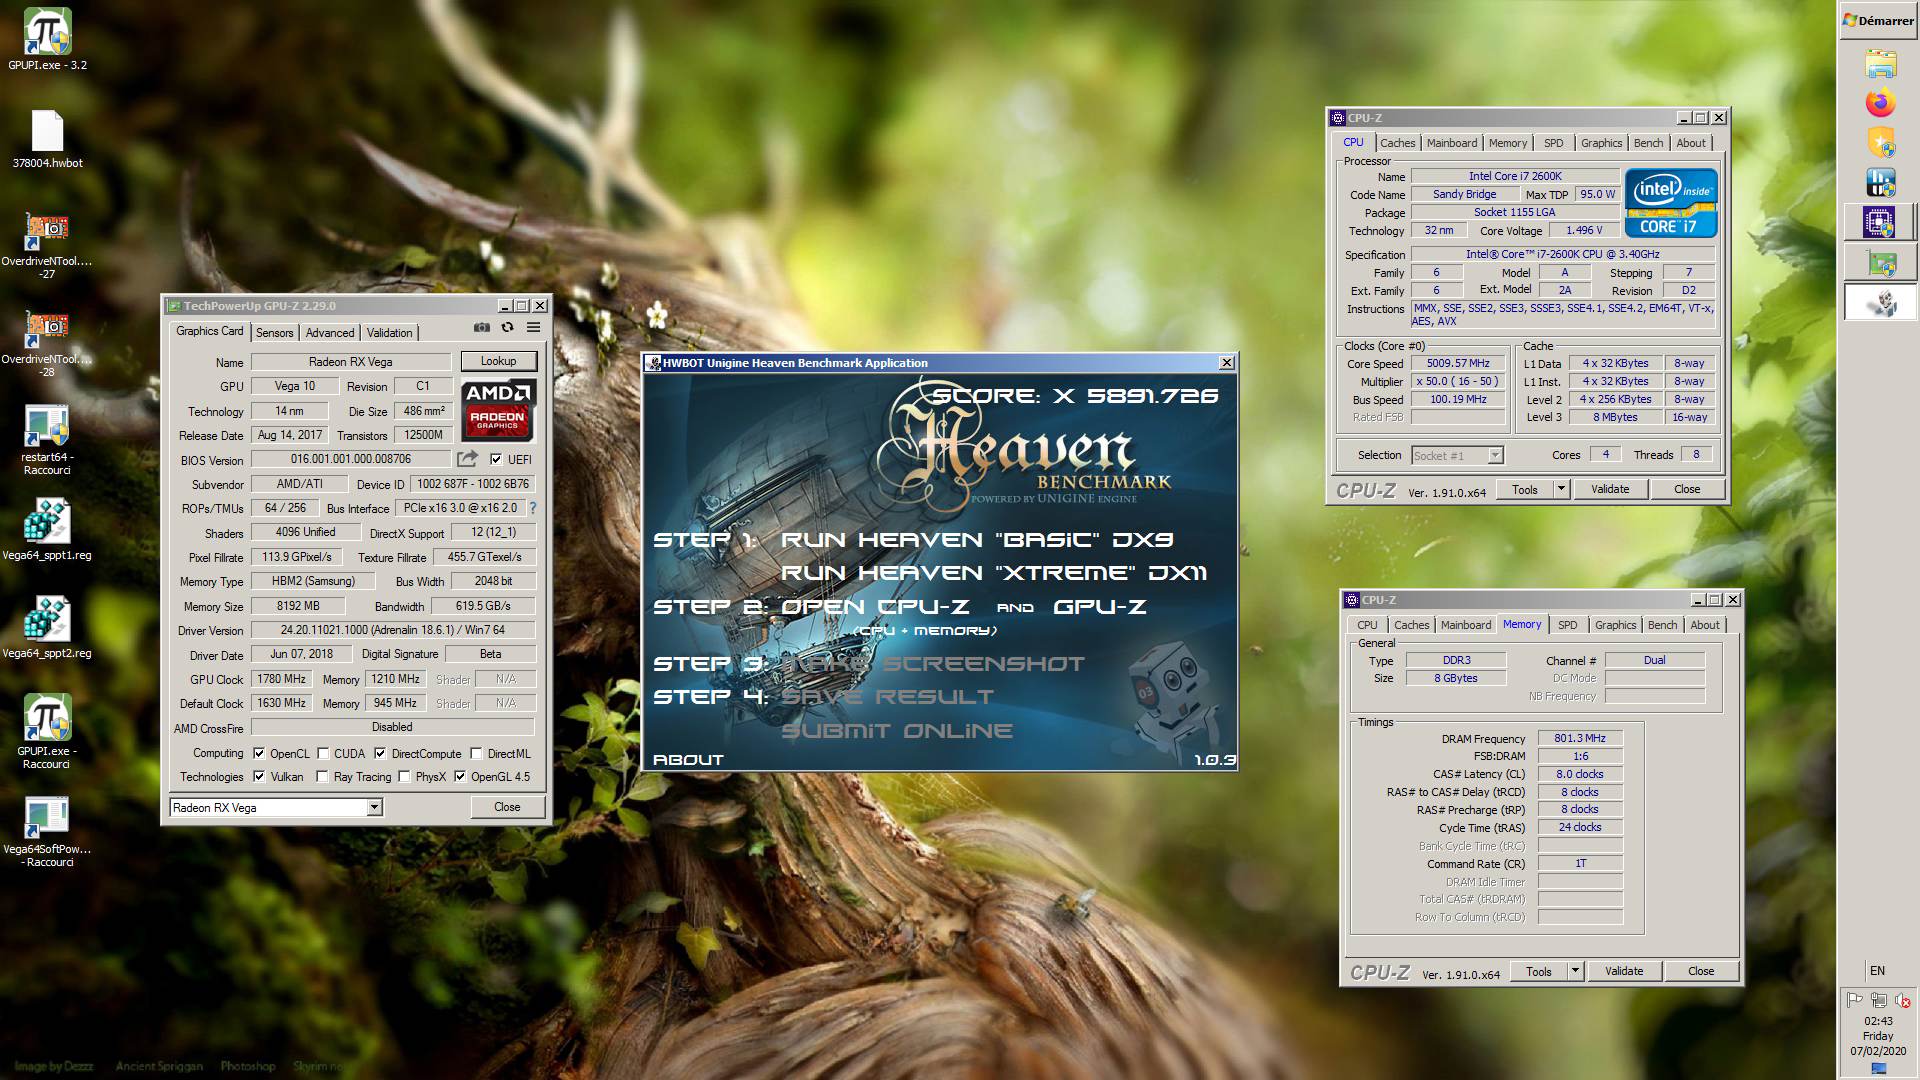1920x1080 pixels.
Task: Click the Action Center flag tray icon
Action: [x=1854, y=999]
